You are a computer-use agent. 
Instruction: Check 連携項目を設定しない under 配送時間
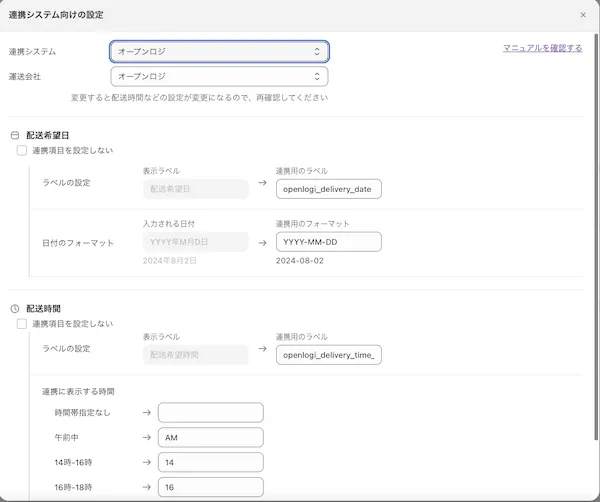point(22,324)
